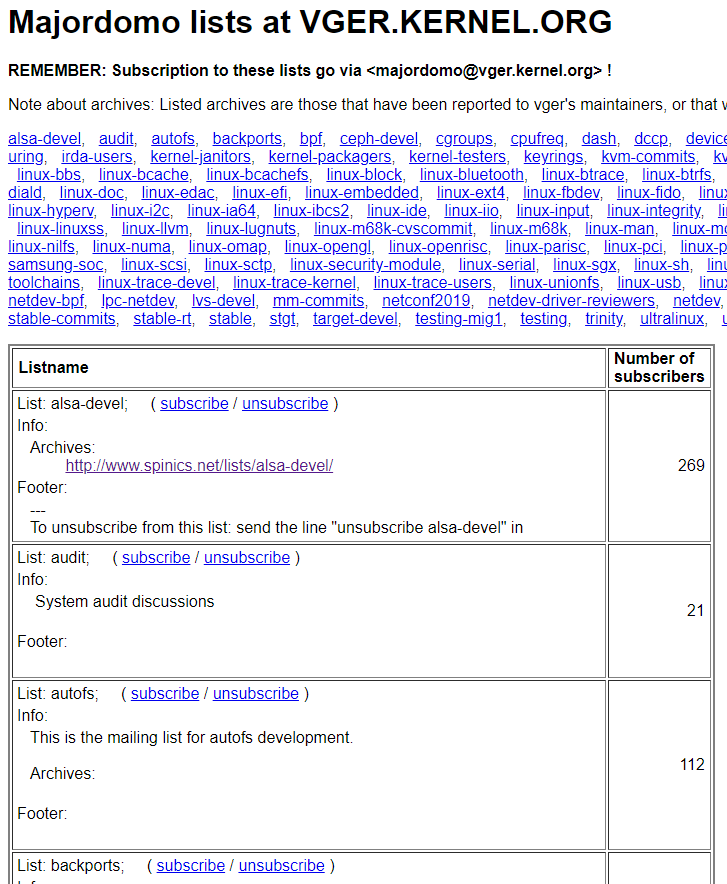Open the linux-llvm link
Screen dimensions: 727x884
(155, 229)
